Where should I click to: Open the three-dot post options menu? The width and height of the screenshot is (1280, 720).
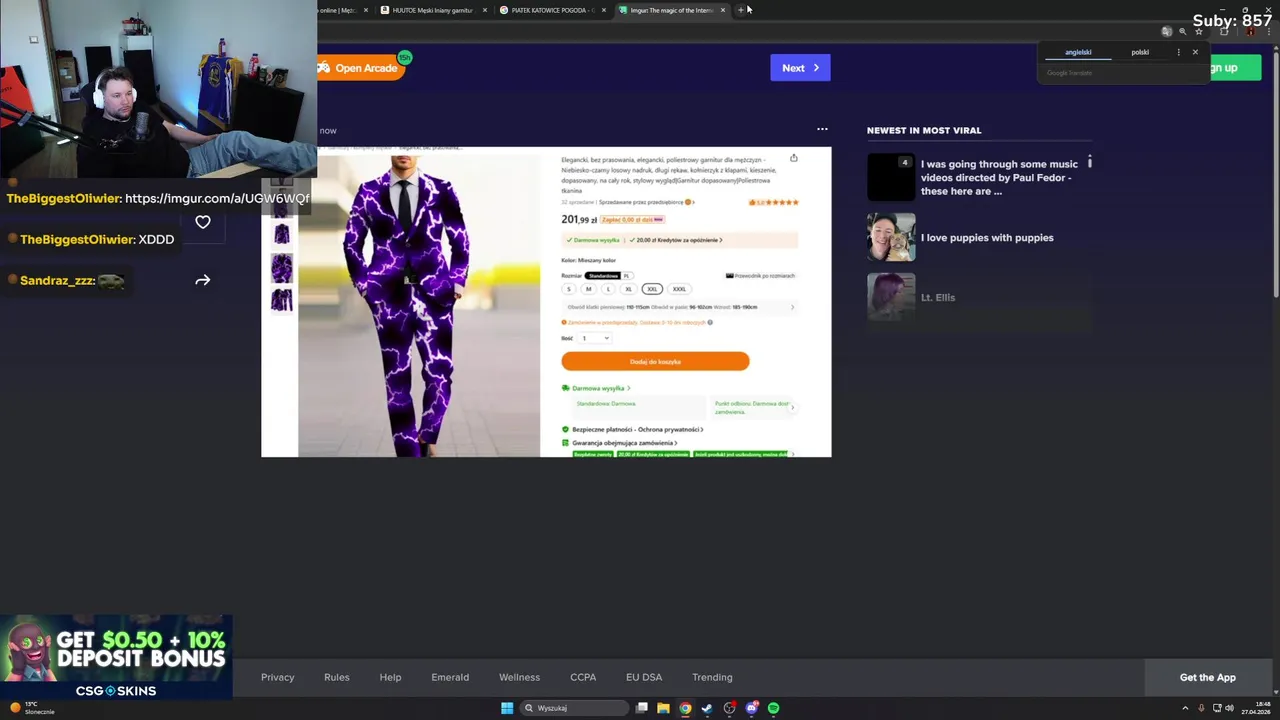[822, 129]
